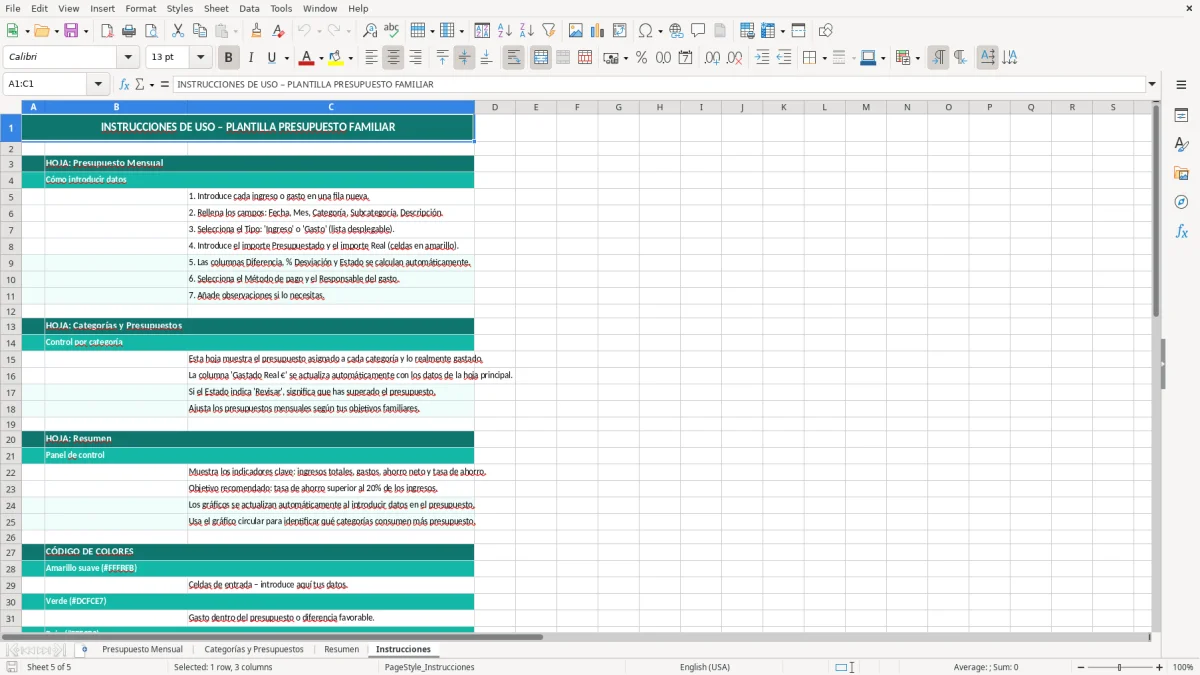The height and width of the screenshot is (675, 1200).
Task: Open the Gallery in the sidebar
Action: (1181, 174)
